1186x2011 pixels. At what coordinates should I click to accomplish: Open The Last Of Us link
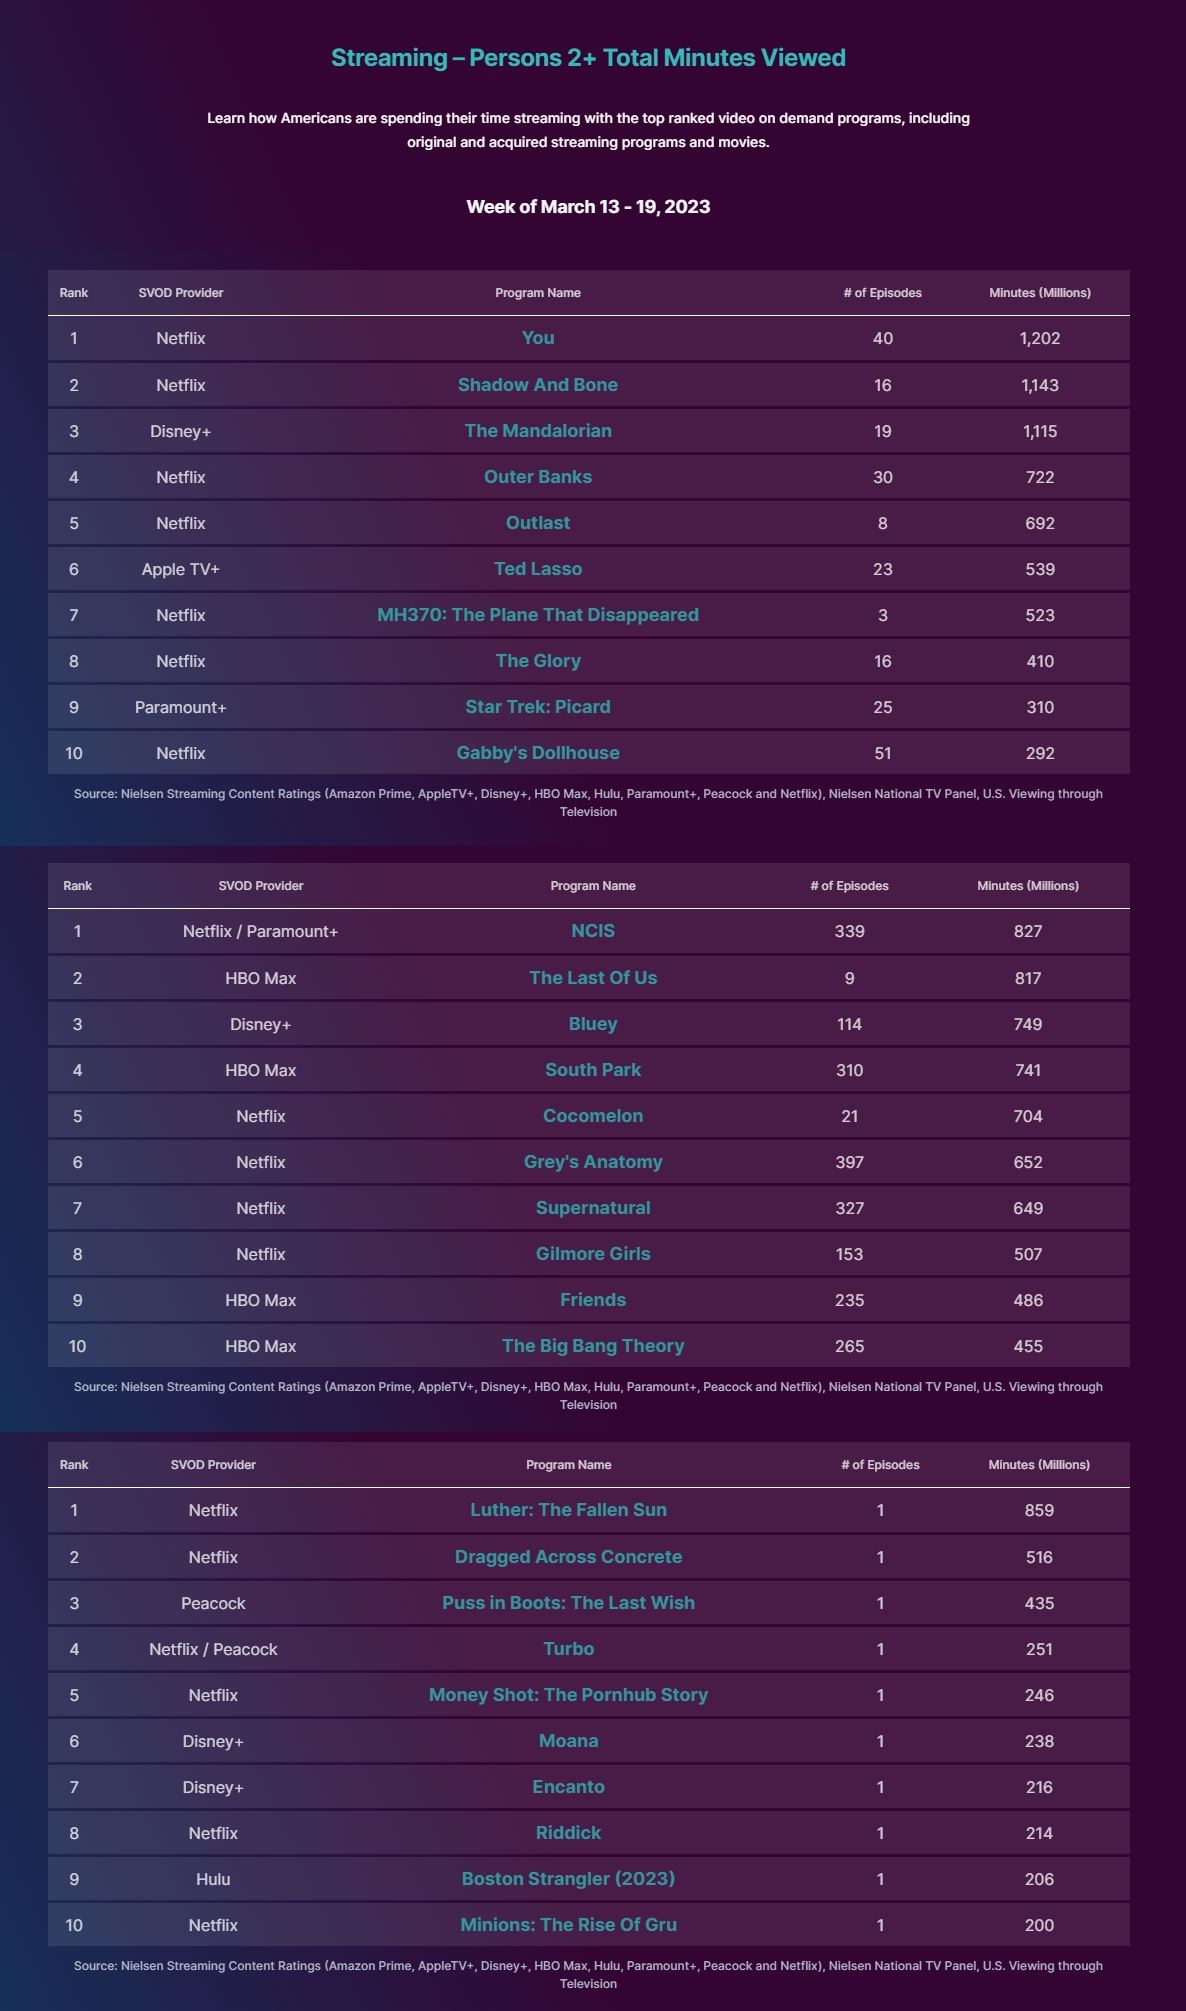pos(593,978)
